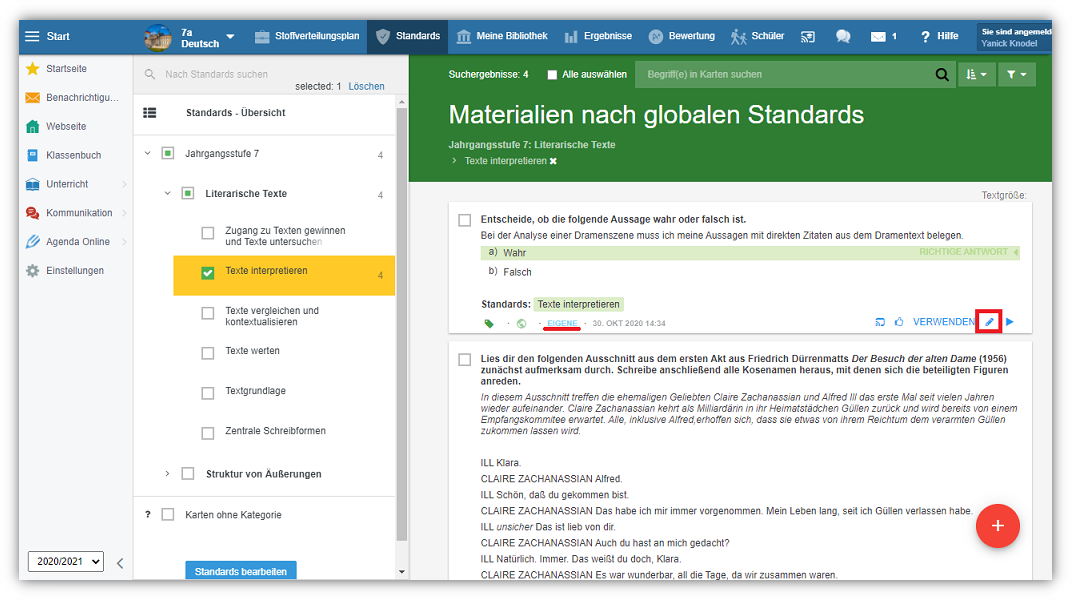1072x600 pixels.
Task: Check the Zentrale Schreibformen checkbox
Action: tap(208, 433)
